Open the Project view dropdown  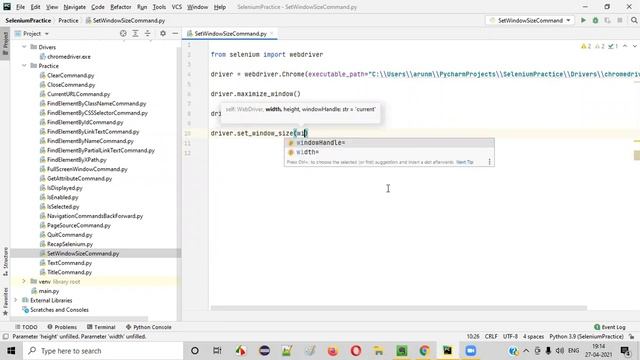(32, 33)
